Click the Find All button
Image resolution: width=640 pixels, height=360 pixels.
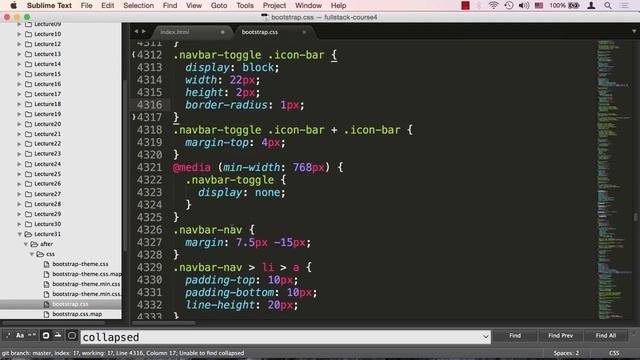click(606, 336)
